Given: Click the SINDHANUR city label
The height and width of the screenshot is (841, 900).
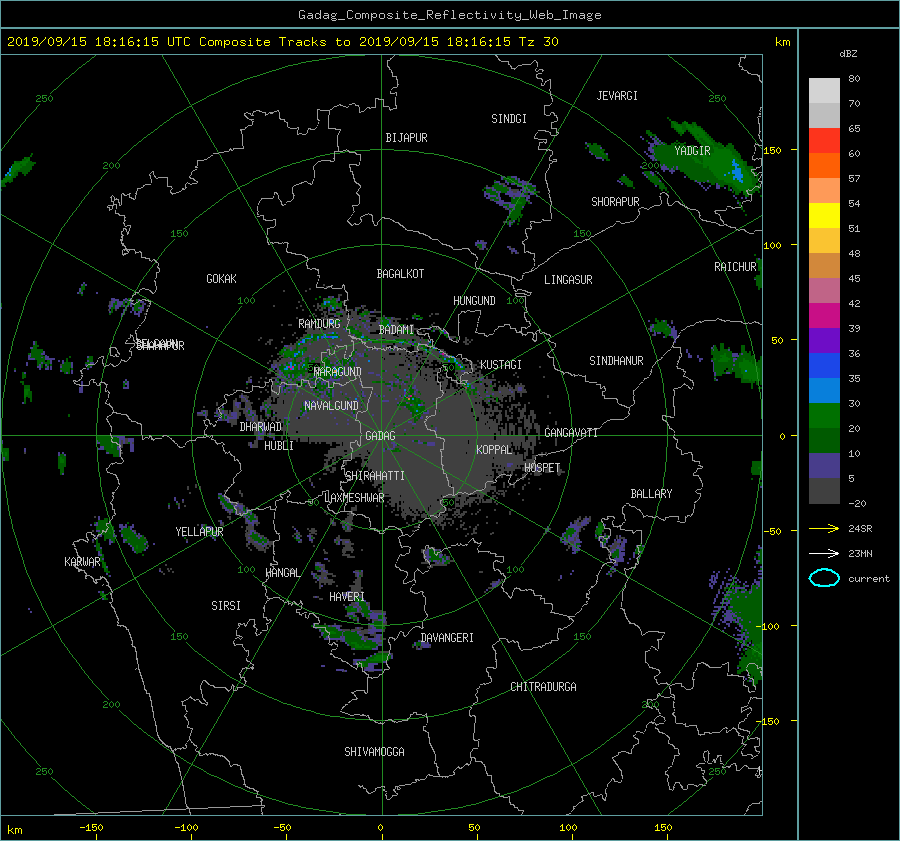Looking at the screenshot, I should pyautogui.click(x=616, y=361).
